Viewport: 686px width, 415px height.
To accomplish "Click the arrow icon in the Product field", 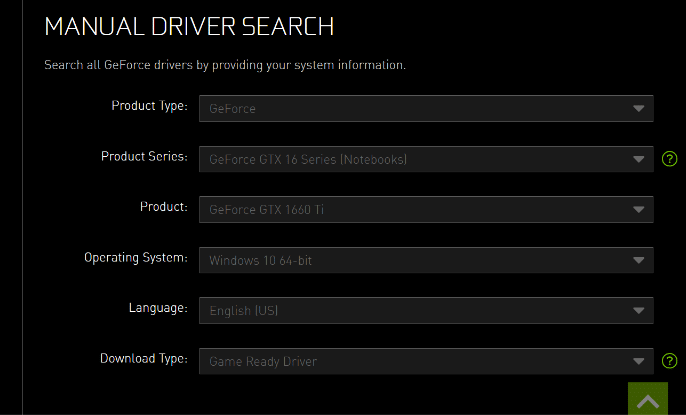I will pos(638,209).
